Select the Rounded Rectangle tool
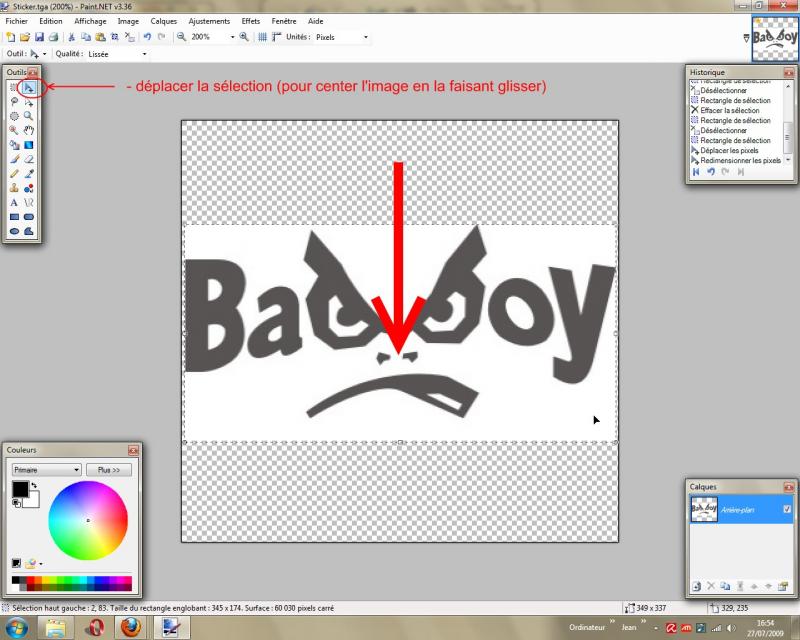Image resolution: width=800 pixels, height=640 pixels. [x=29, y=217]
